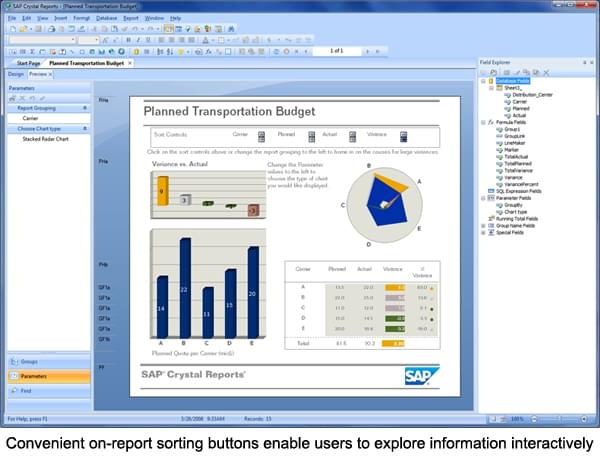Click the page number field 1 of 1
The height and width of the screenshot is (457, 600).
pyautogui.click(x=337, y=51)
